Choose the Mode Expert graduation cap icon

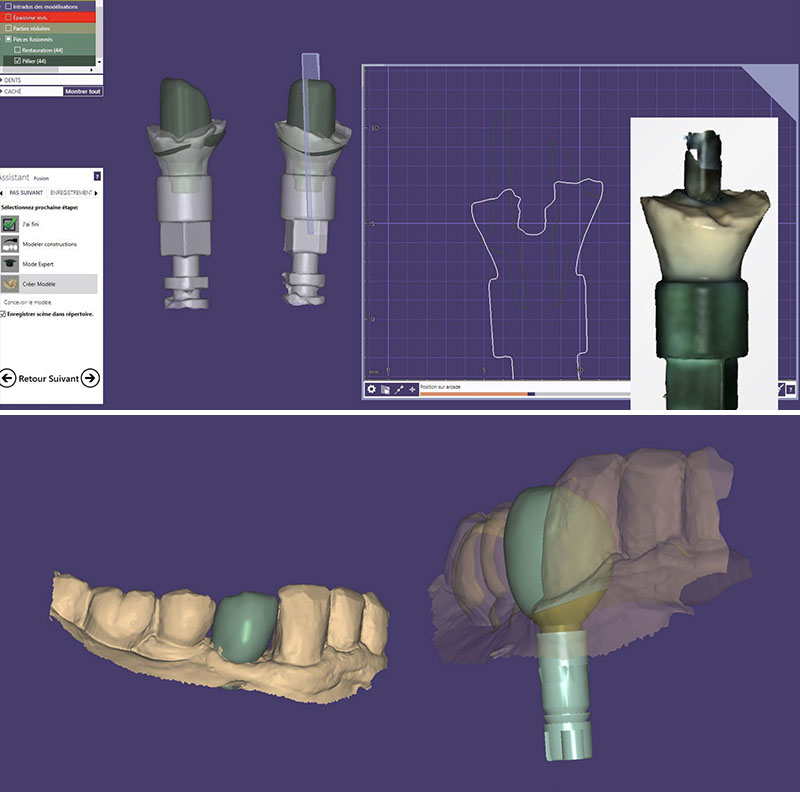[x=12, y=264]
